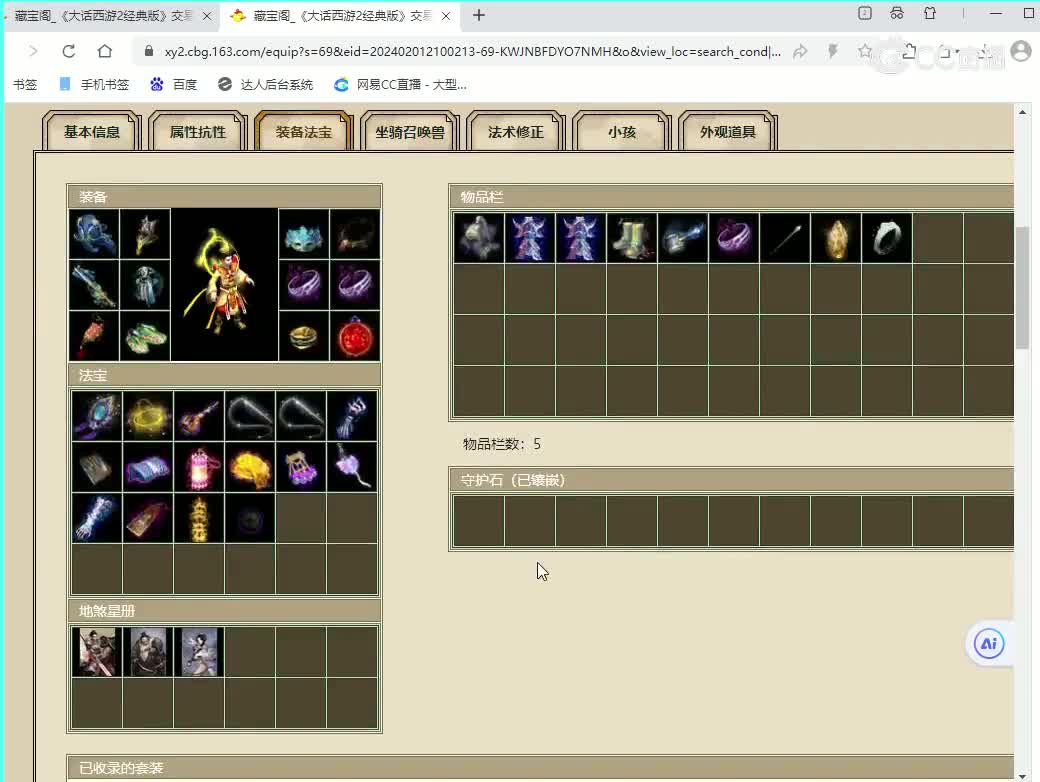The width and height of the screenshot is (1040, 782).
Task: Click the red tassel pendant equipment icon
Action: [x=94, y=336]
